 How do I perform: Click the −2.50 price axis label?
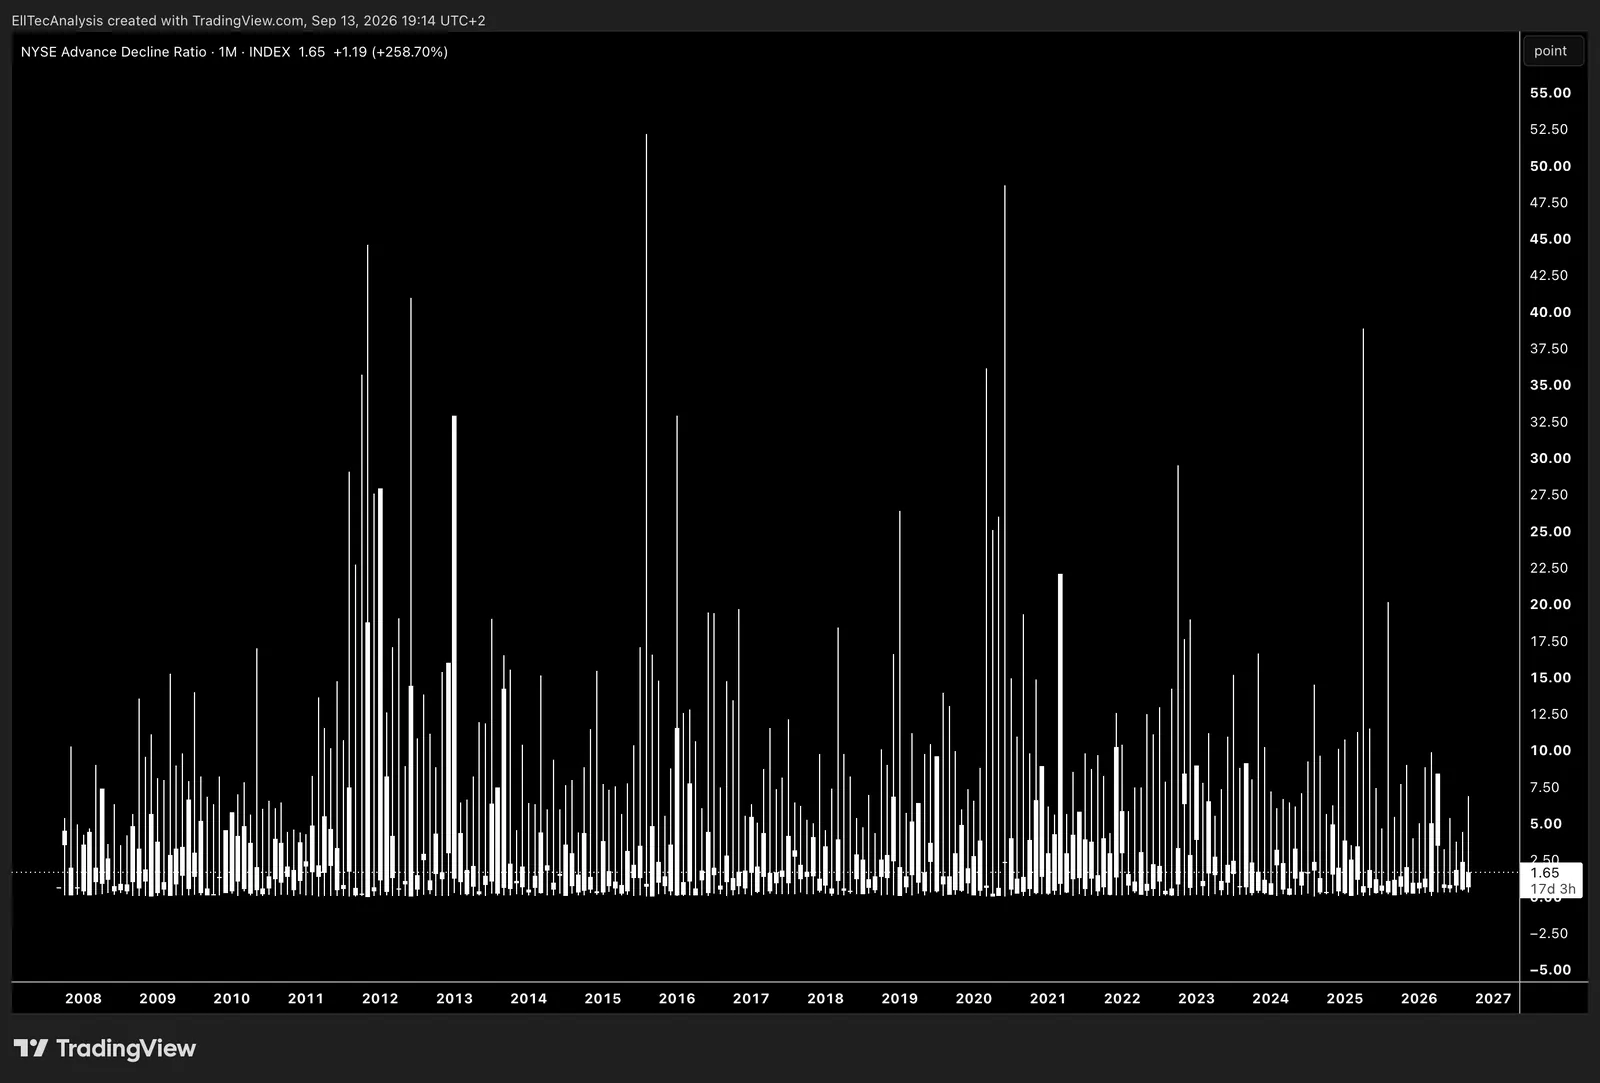click(x=1549, y=933)
